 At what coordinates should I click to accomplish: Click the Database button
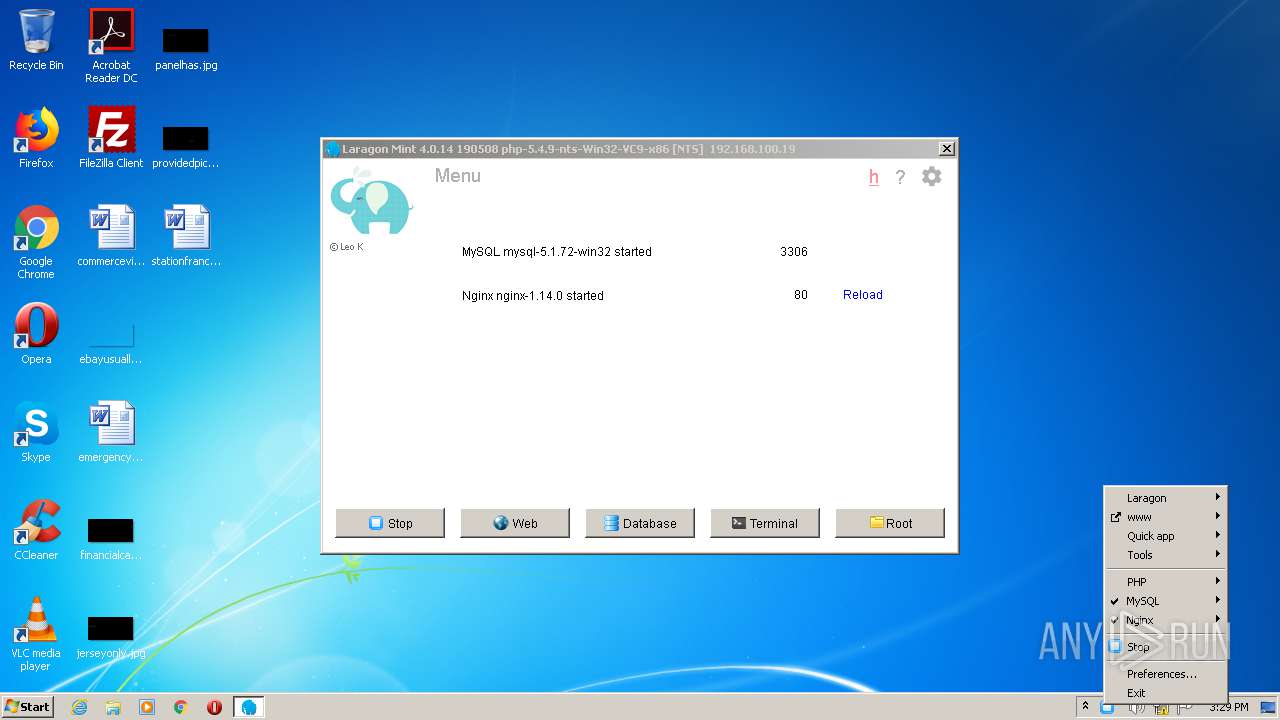tap(640, 523)
